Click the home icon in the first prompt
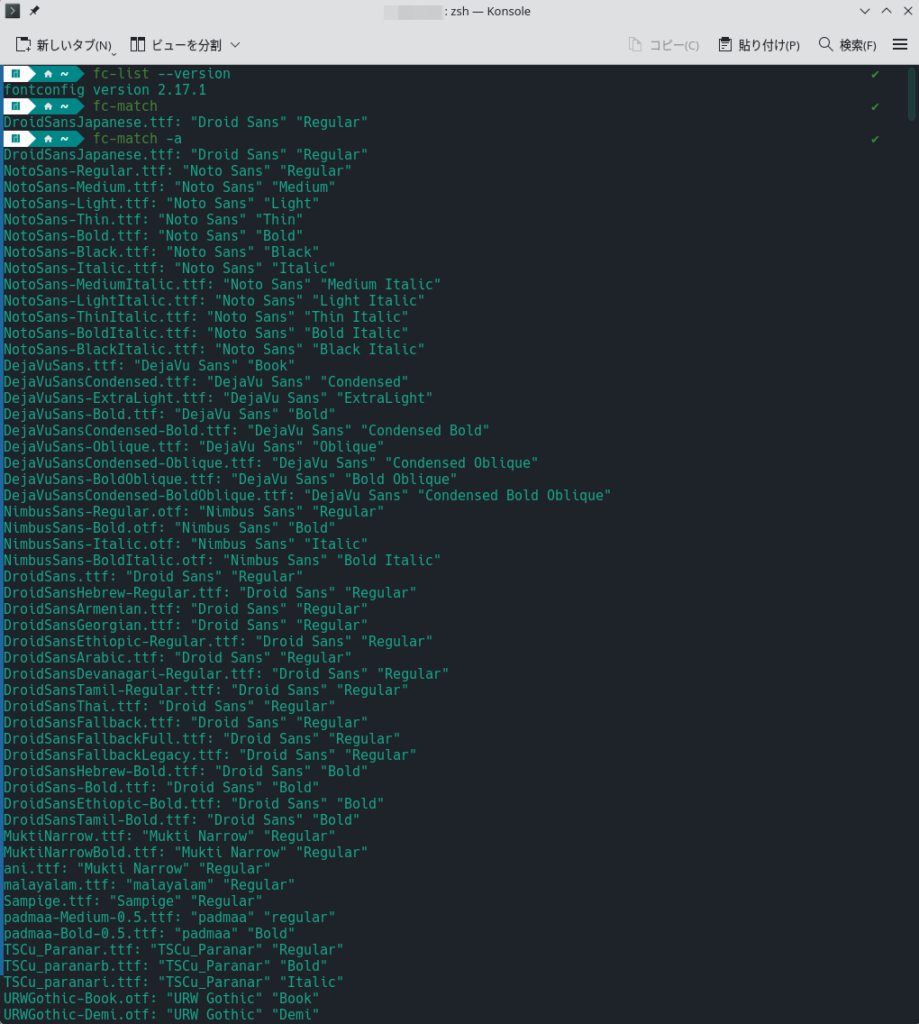Viewport: 919px width, 1024px height. point(45,74)
